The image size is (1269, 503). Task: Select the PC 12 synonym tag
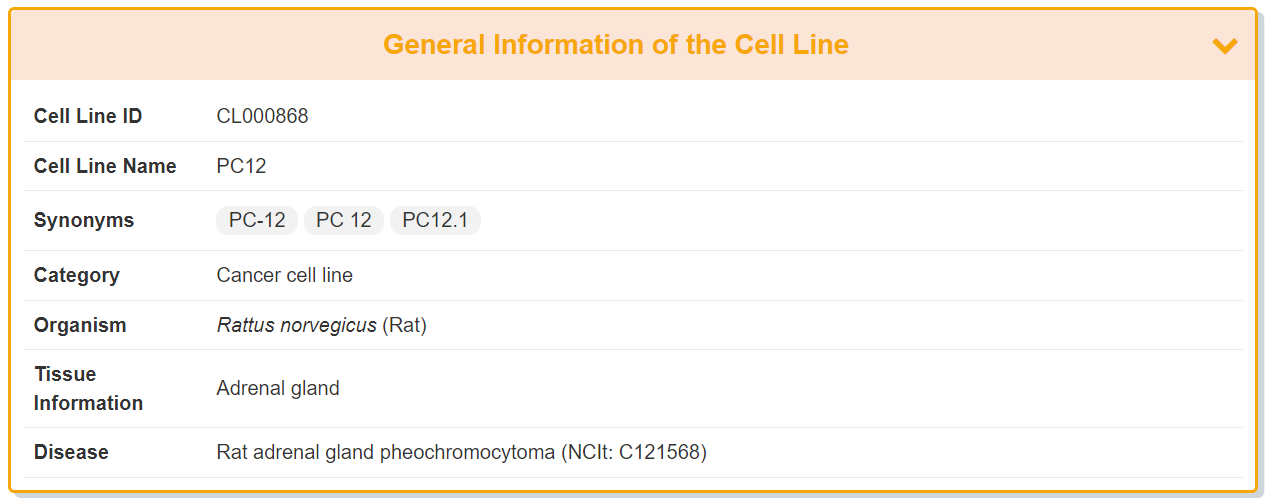pos(344,221)
